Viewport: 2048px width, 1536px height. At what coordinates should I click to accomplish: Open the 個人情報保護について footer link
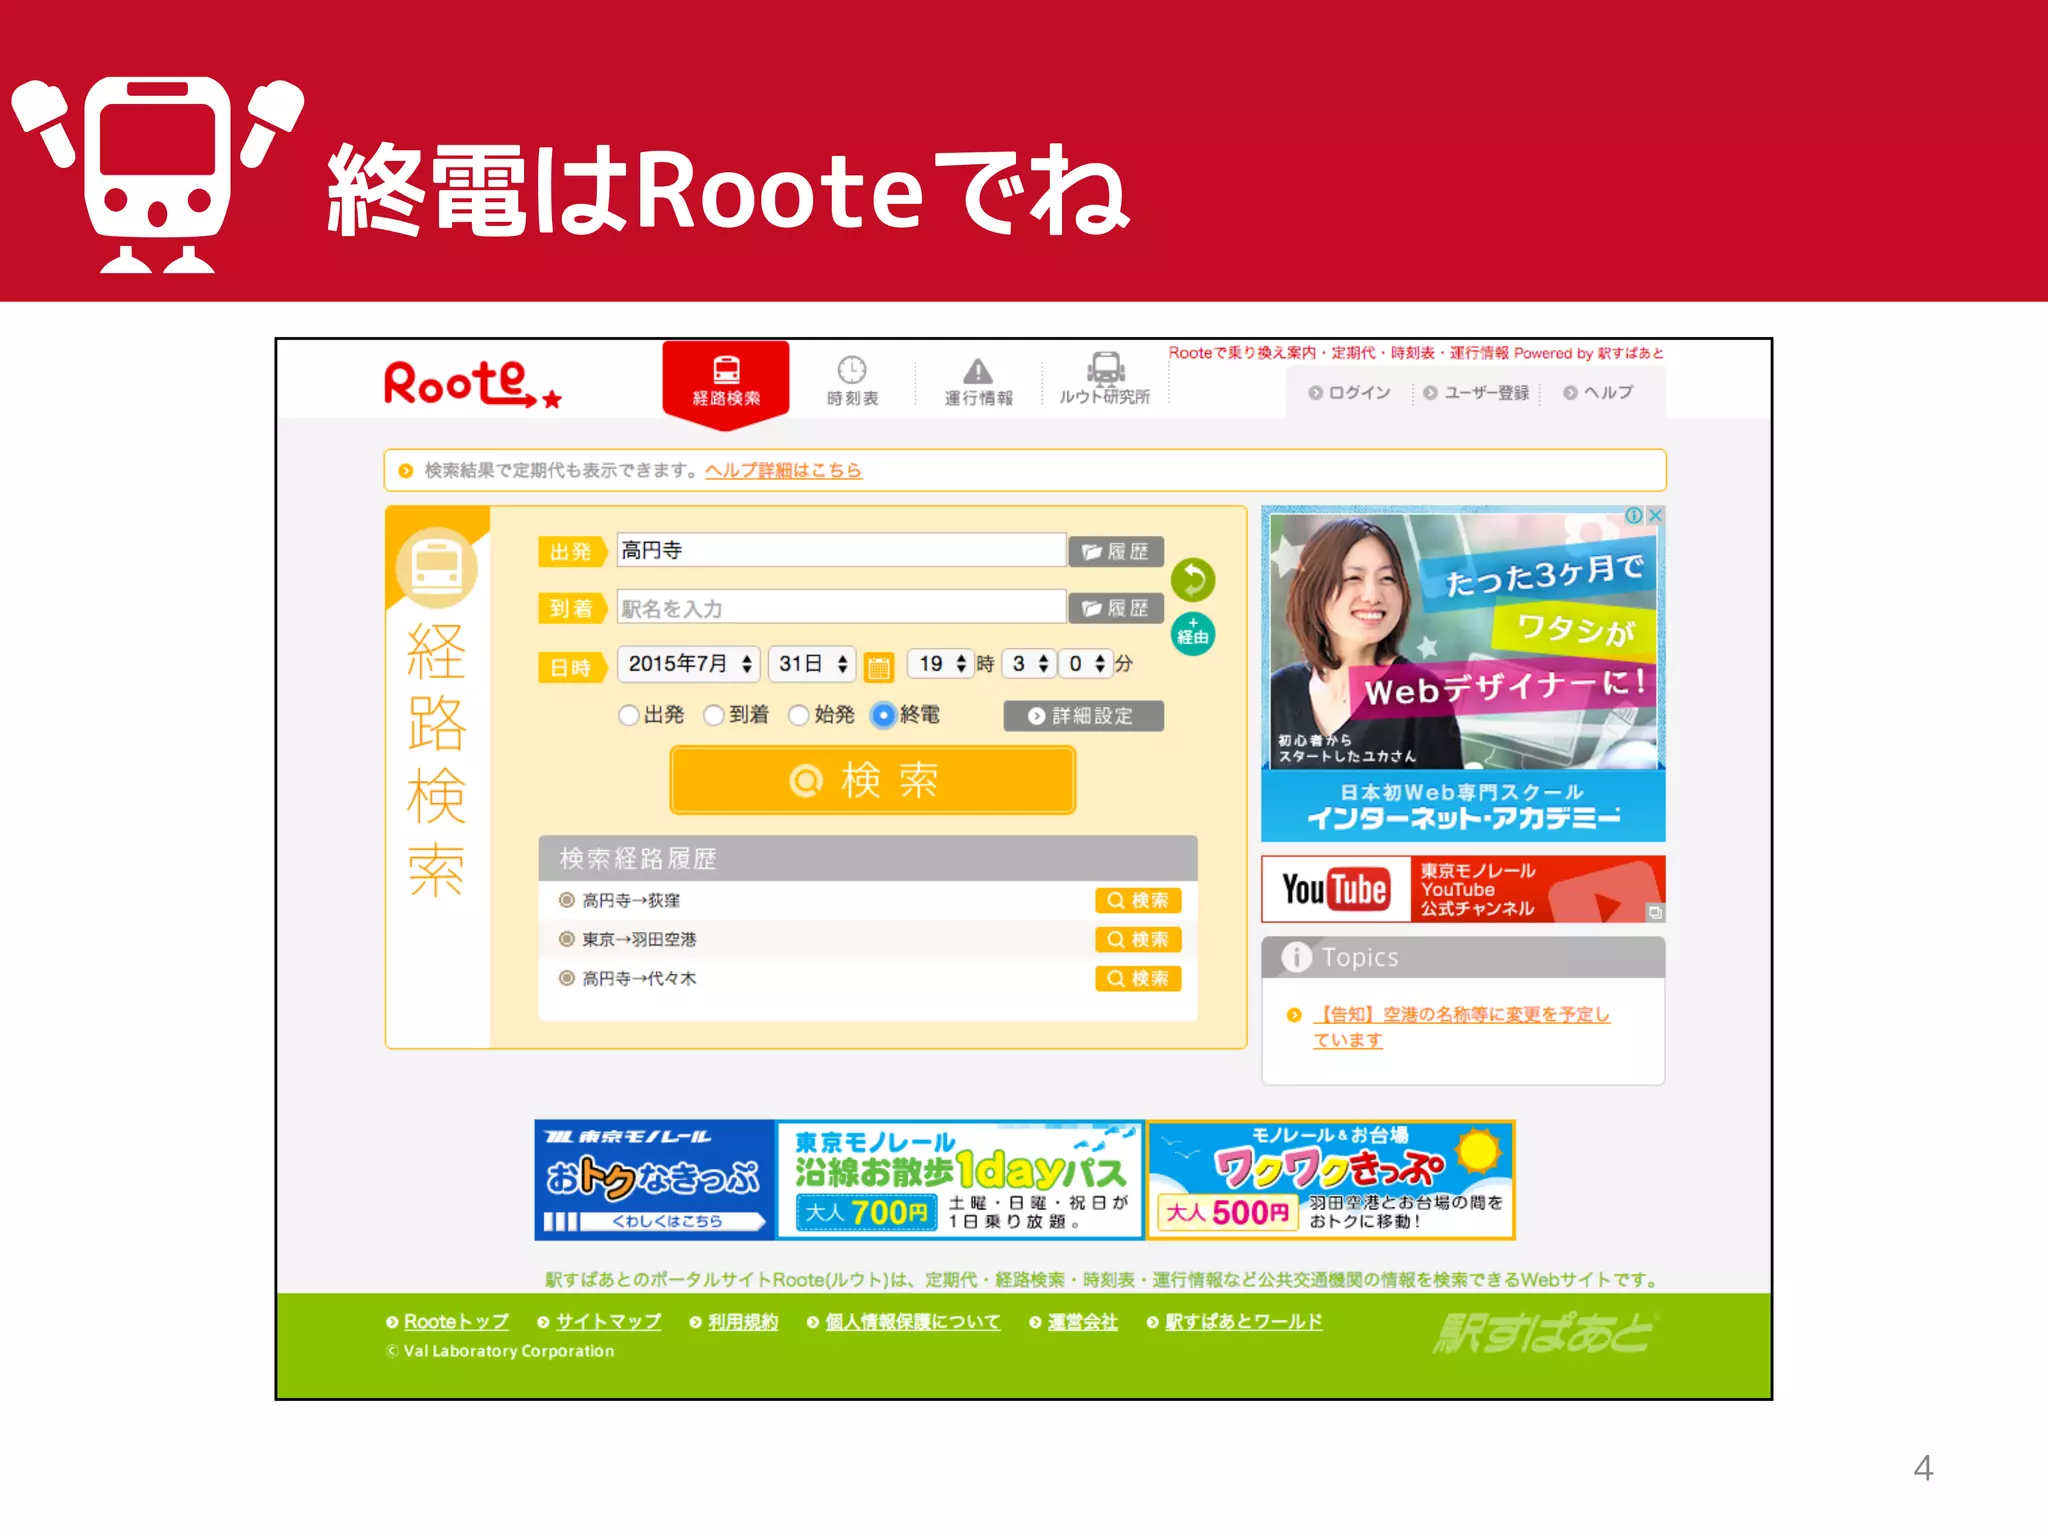coord(912,1322)
